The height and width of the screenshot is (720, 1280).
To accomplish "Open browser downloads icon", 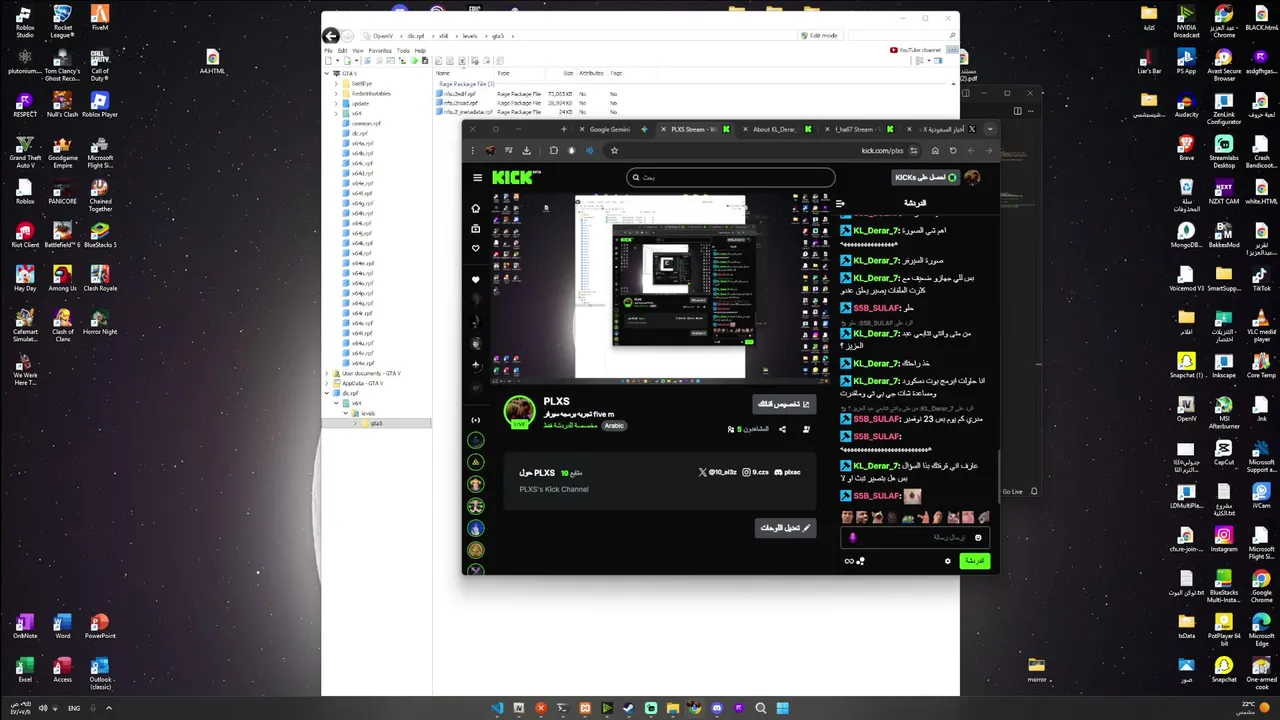I will coord(527,151).
